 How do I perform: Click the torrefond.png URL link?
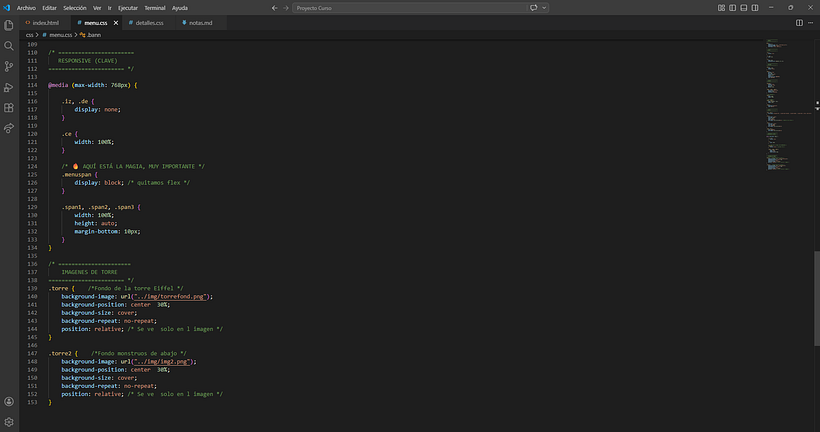[169, 297]
